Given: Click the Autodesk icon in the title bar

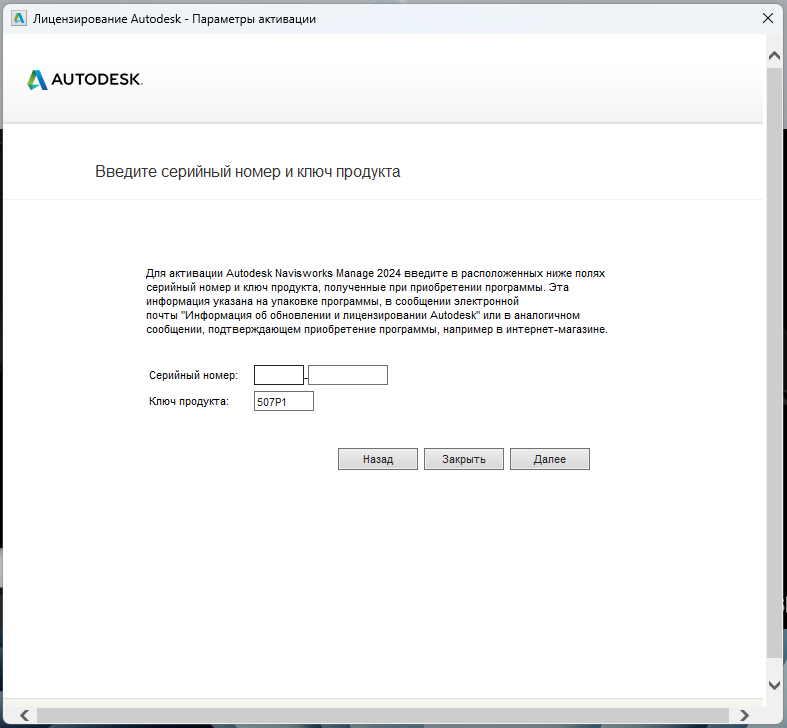Looking at the screenshot, I should coord(19,19).
